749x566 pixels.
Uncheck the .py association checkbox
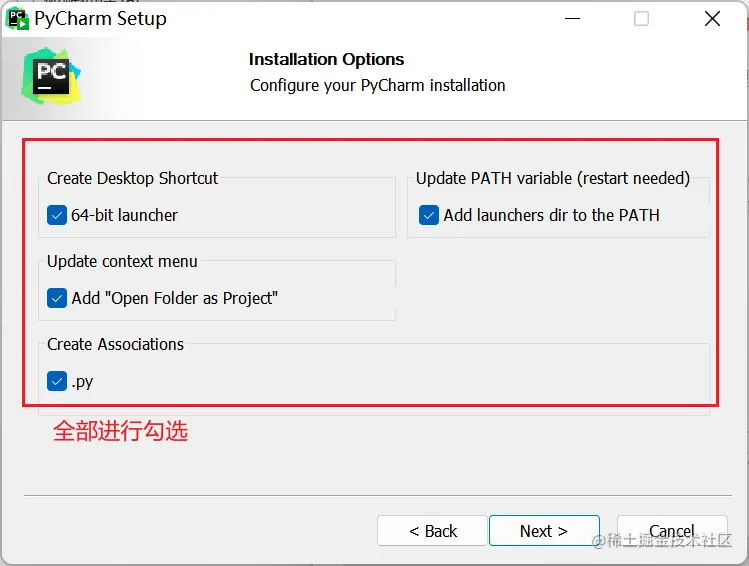[x=57, y=381]
